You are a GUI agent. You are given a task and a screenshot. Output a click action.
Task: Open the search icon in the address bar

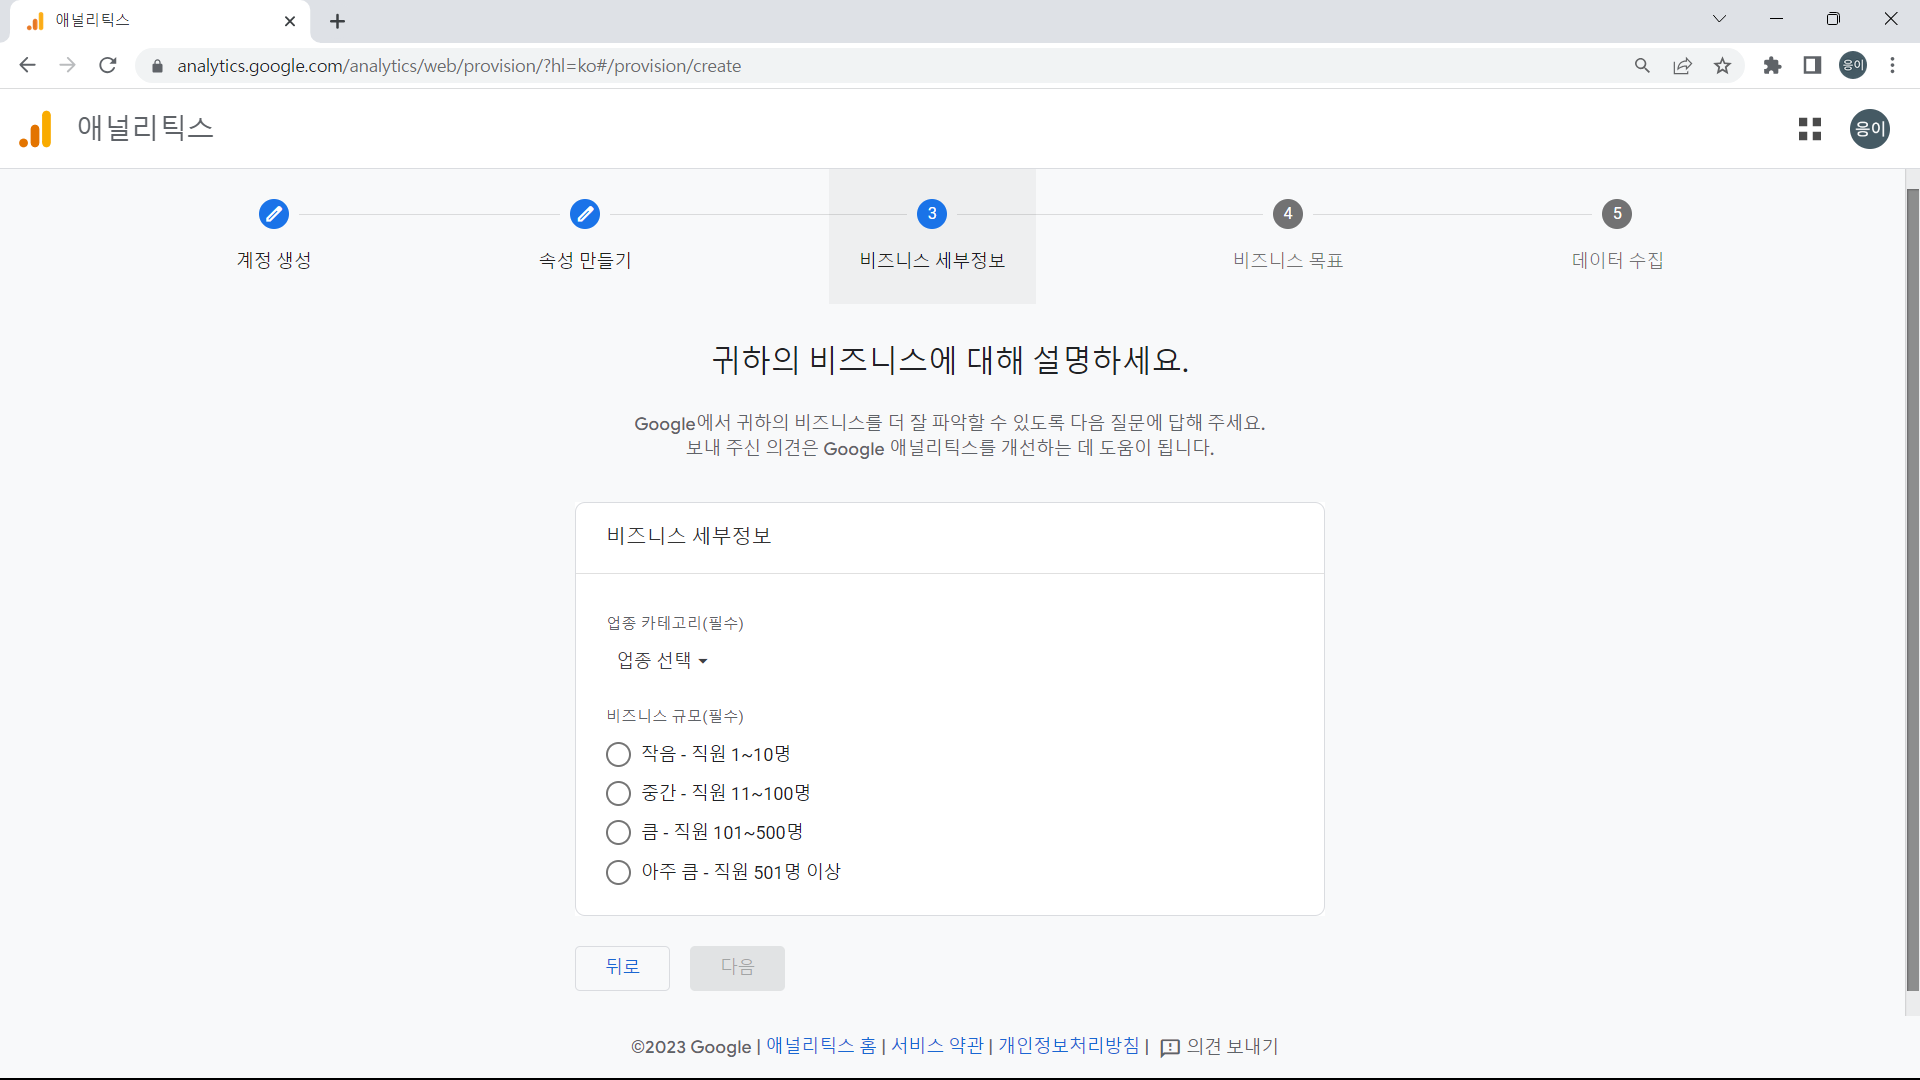pos(1643,65)
